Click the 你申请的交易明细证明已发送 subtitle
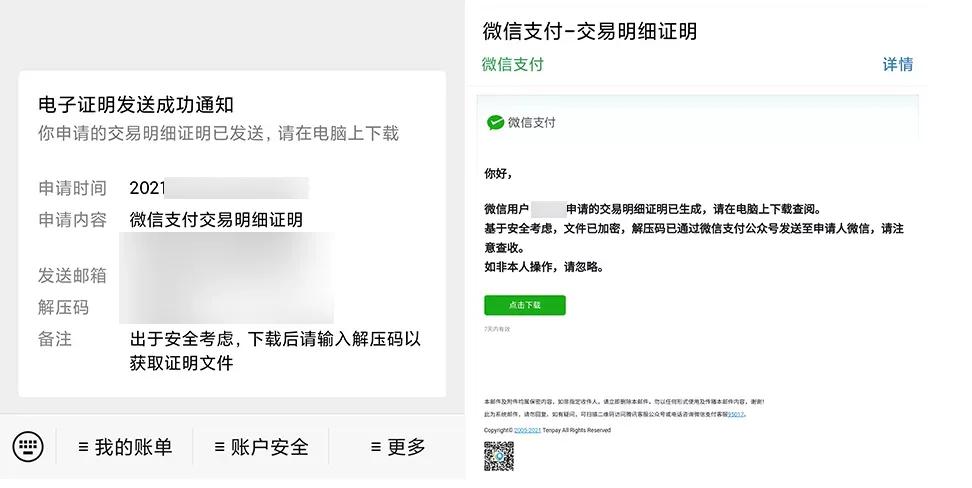The width and height of the screenshot is (972, 488). click(x=218, y=133)
